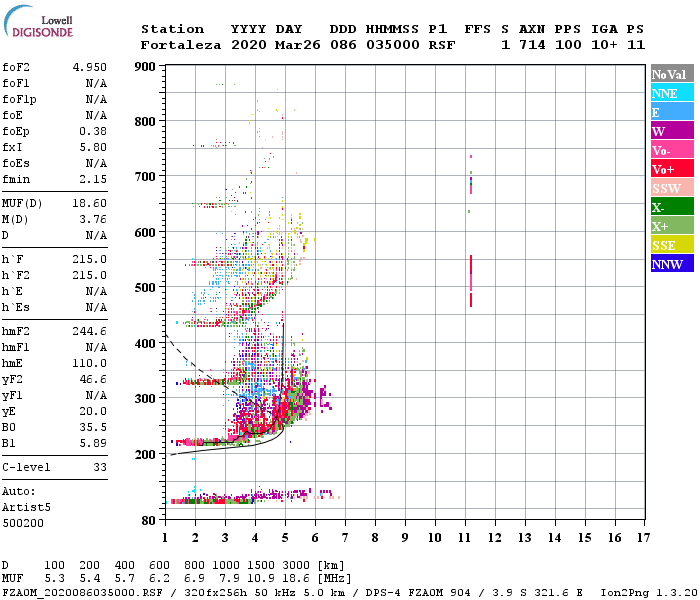Click the Fortaleza station name
This screenshot has width=700, height=600.
tap(181, 45)
